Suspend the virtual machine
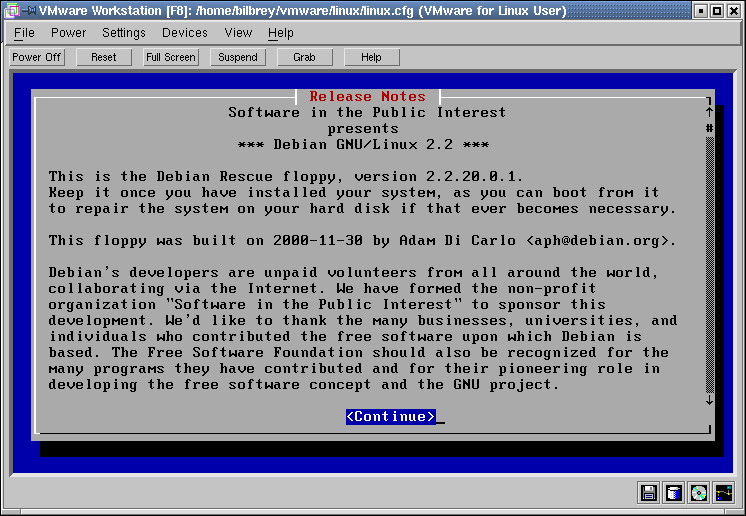The width and height of the screenshot is (746, 516). pyautogui.click(x=238, y=57)
